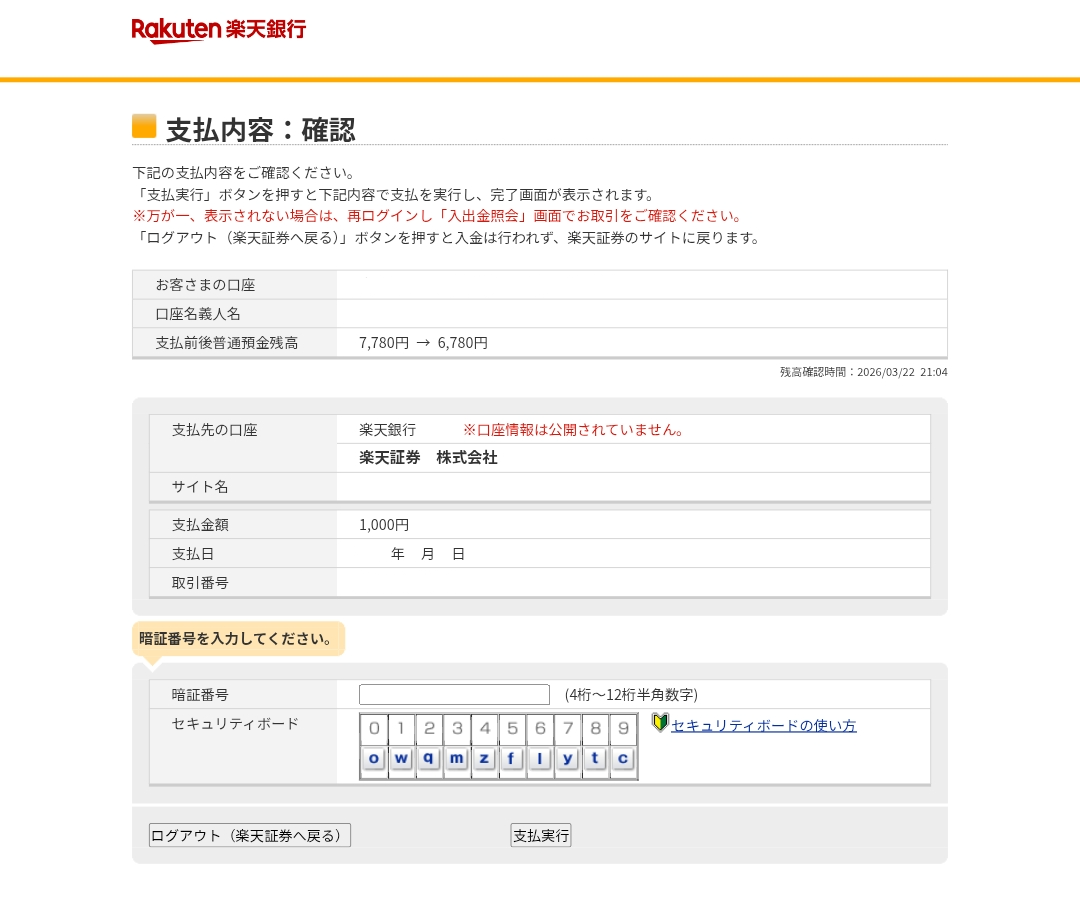Click digit cell '3' on security board

coord(457,729)
